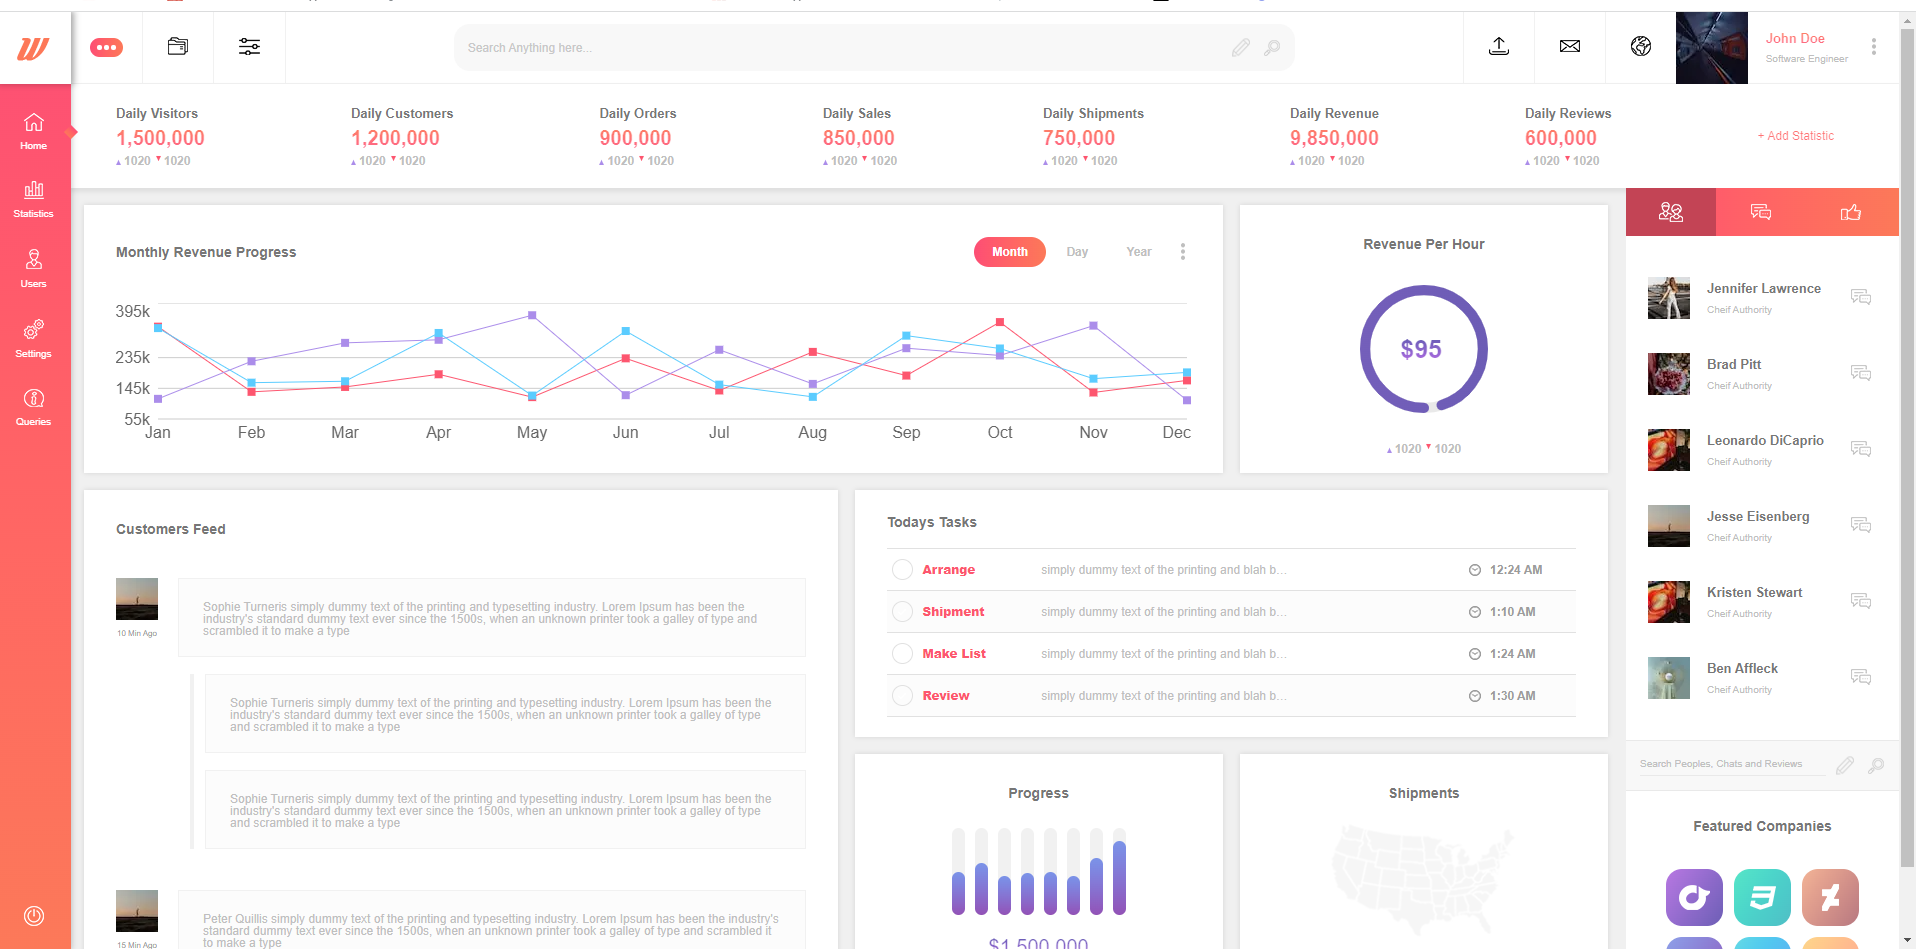Click the upload icon in the top toolbar

tap(1498, 46)
